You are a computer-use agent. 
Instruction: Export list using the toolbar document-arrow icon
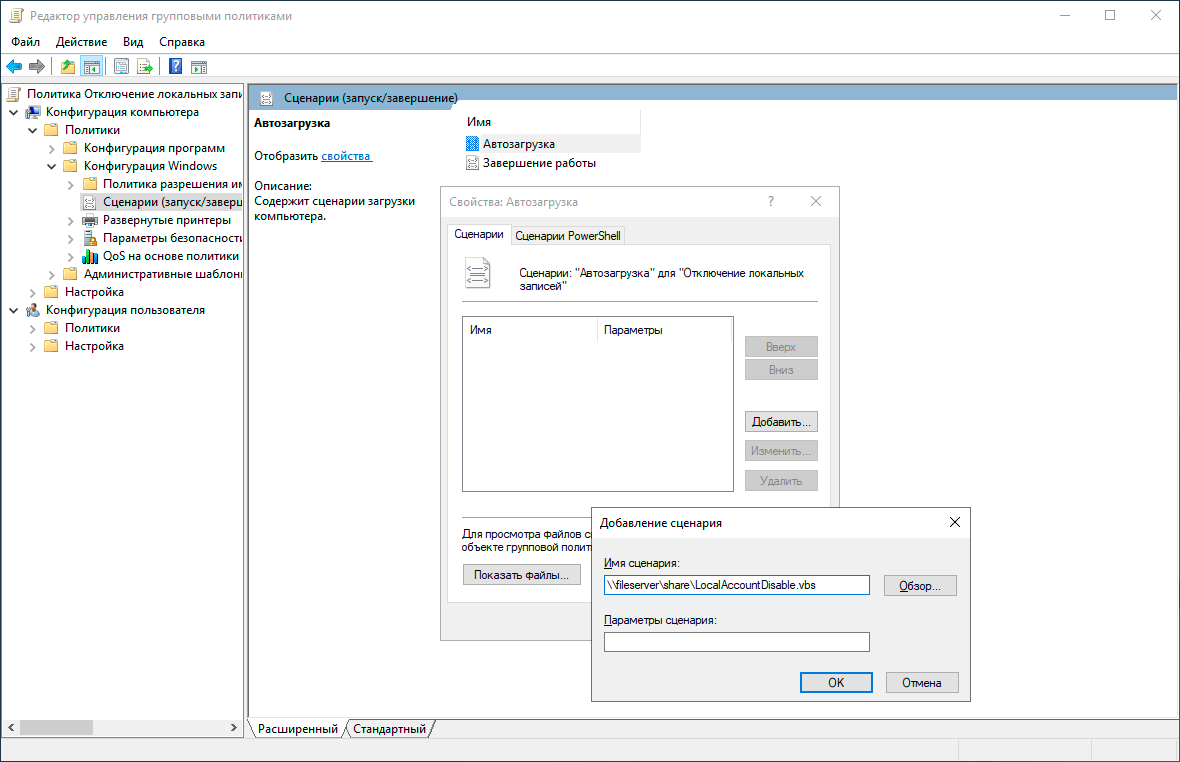click(x=144, y=67)
